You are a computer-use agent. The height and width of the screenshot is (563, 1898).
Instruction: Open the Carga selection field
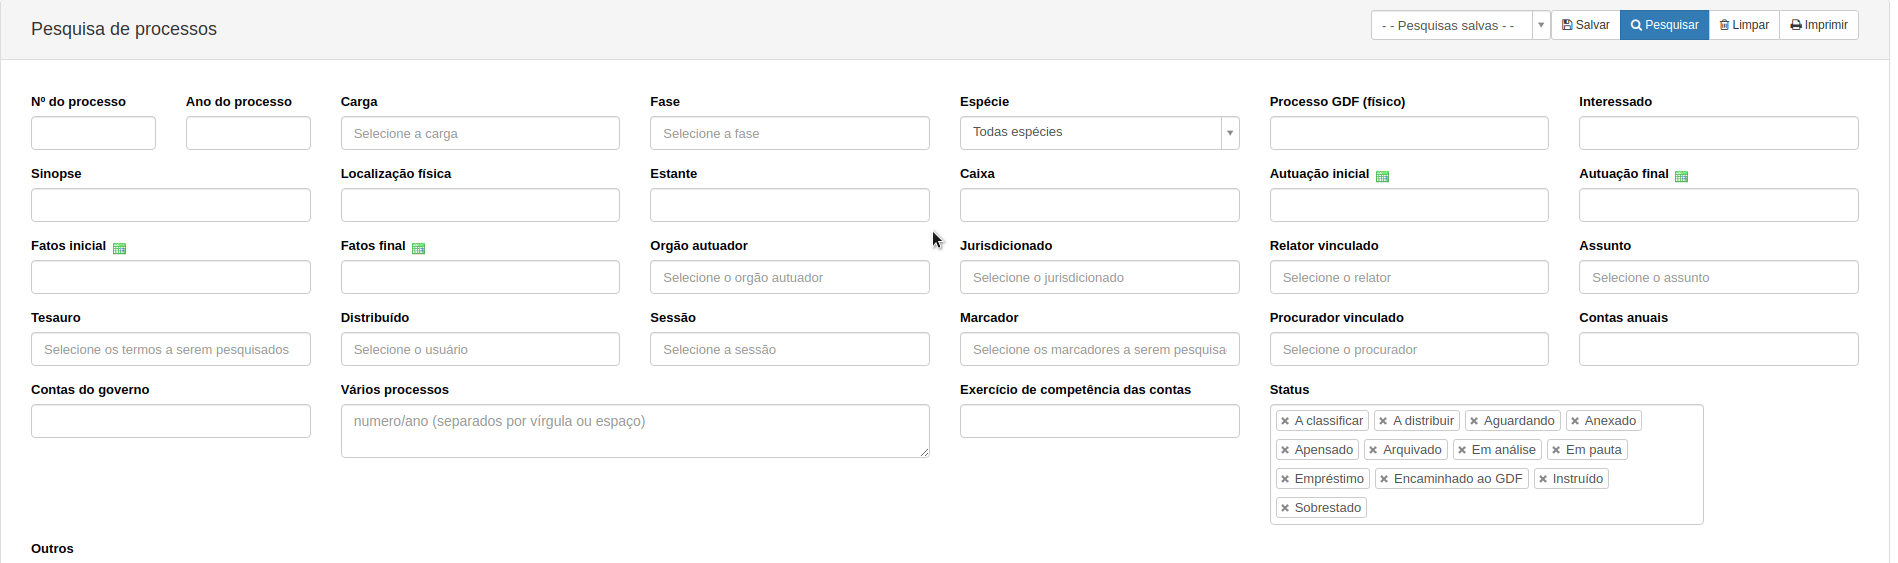pyautogui.click(x=480, y=133)
